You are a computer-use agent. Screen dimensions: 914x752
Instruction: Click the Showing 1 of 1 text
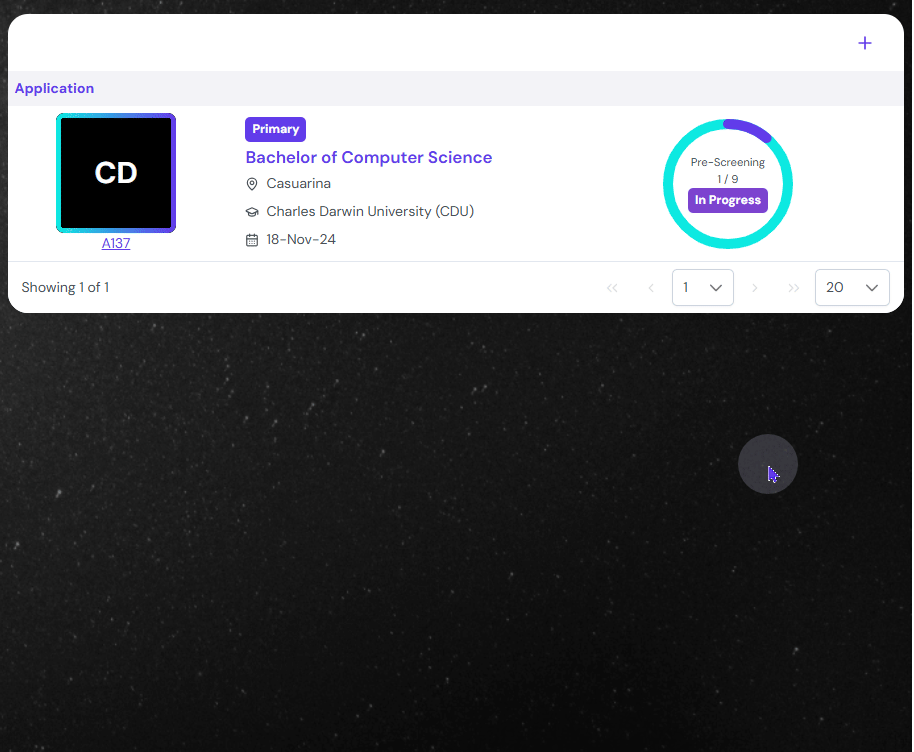tap(65, 288)
